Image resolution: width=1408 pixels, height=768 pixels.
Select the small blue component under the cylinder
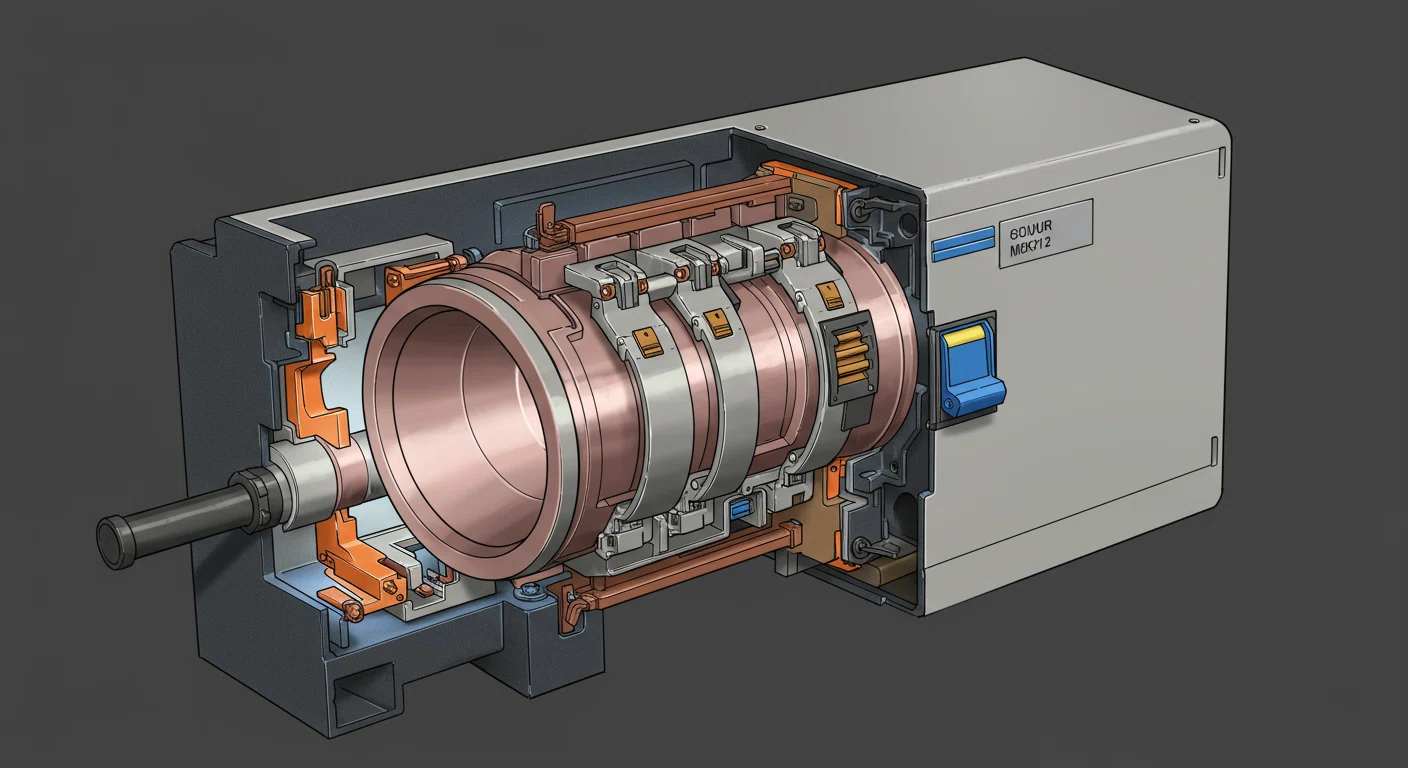[741, 510]
